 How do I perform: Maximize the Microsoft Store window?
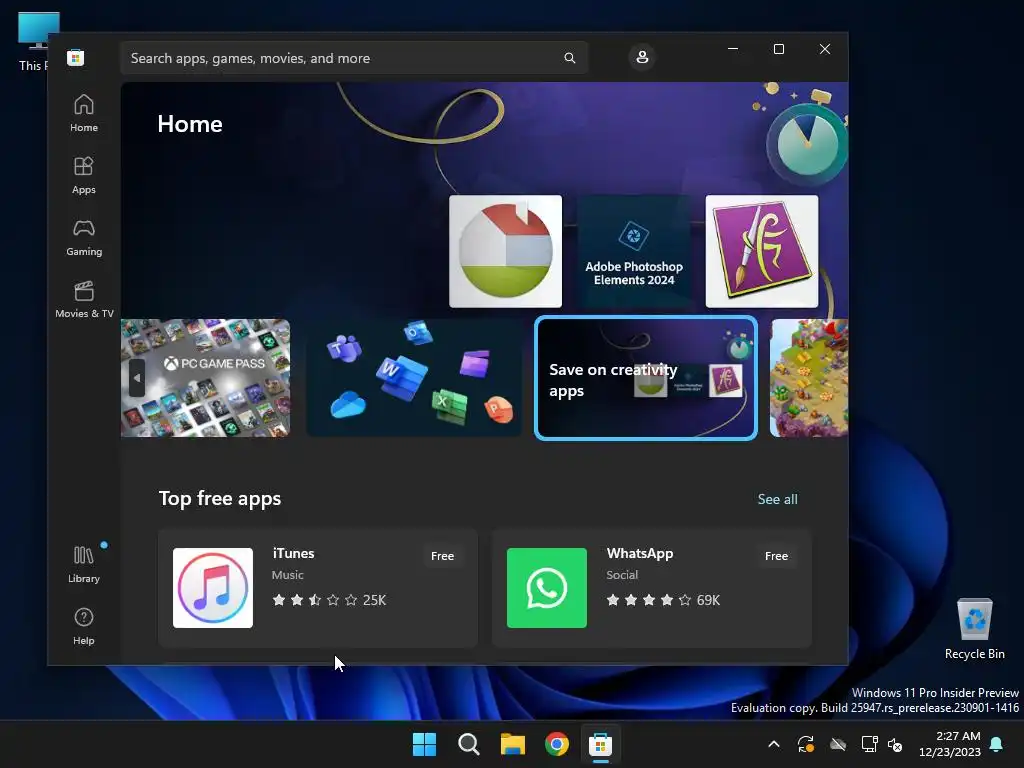(x=778, y=49)
